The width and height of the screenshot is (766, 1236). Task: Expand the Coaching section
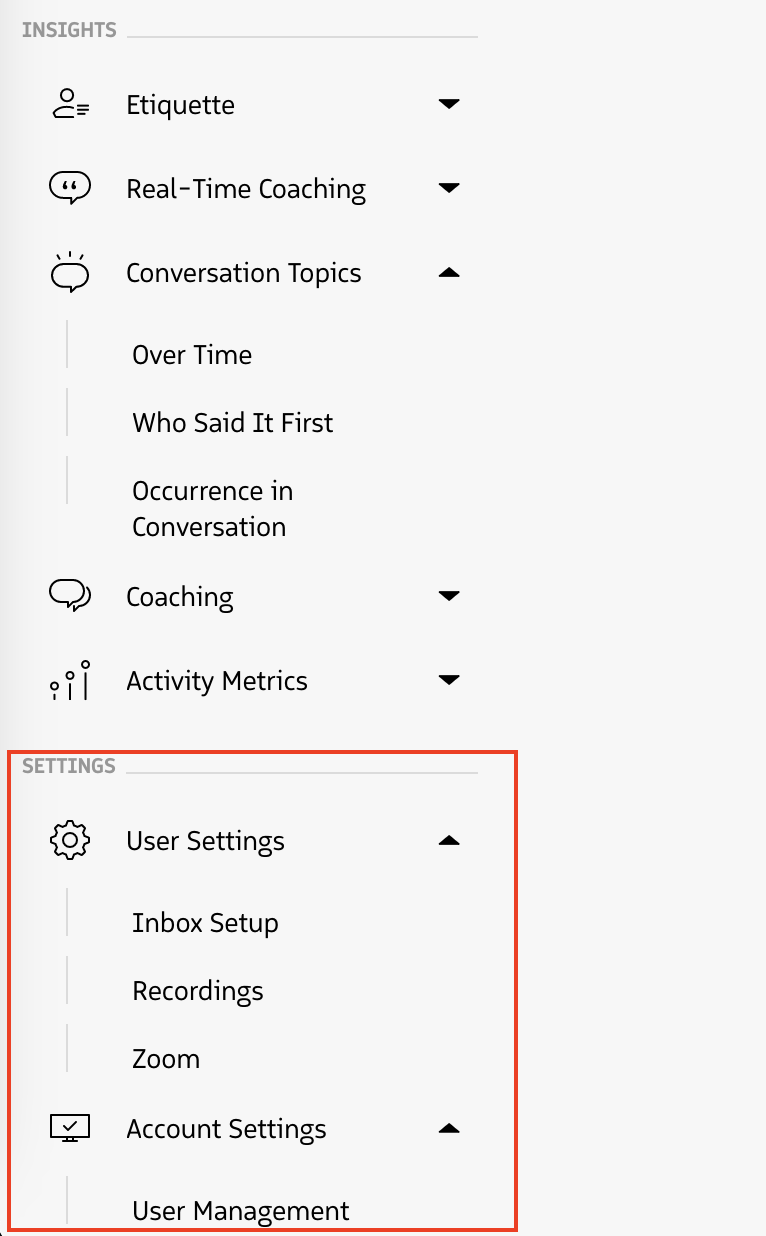(x=449, y=595)
